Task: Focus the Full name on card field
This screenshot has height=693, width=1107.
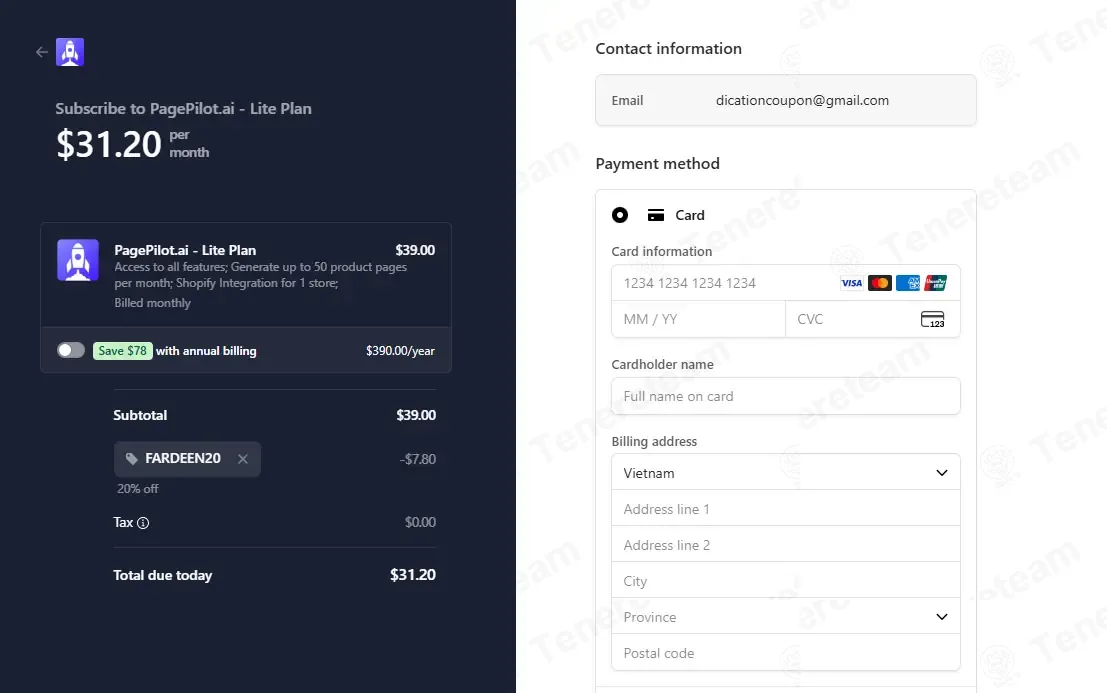Action: click(x=785, y=396)
